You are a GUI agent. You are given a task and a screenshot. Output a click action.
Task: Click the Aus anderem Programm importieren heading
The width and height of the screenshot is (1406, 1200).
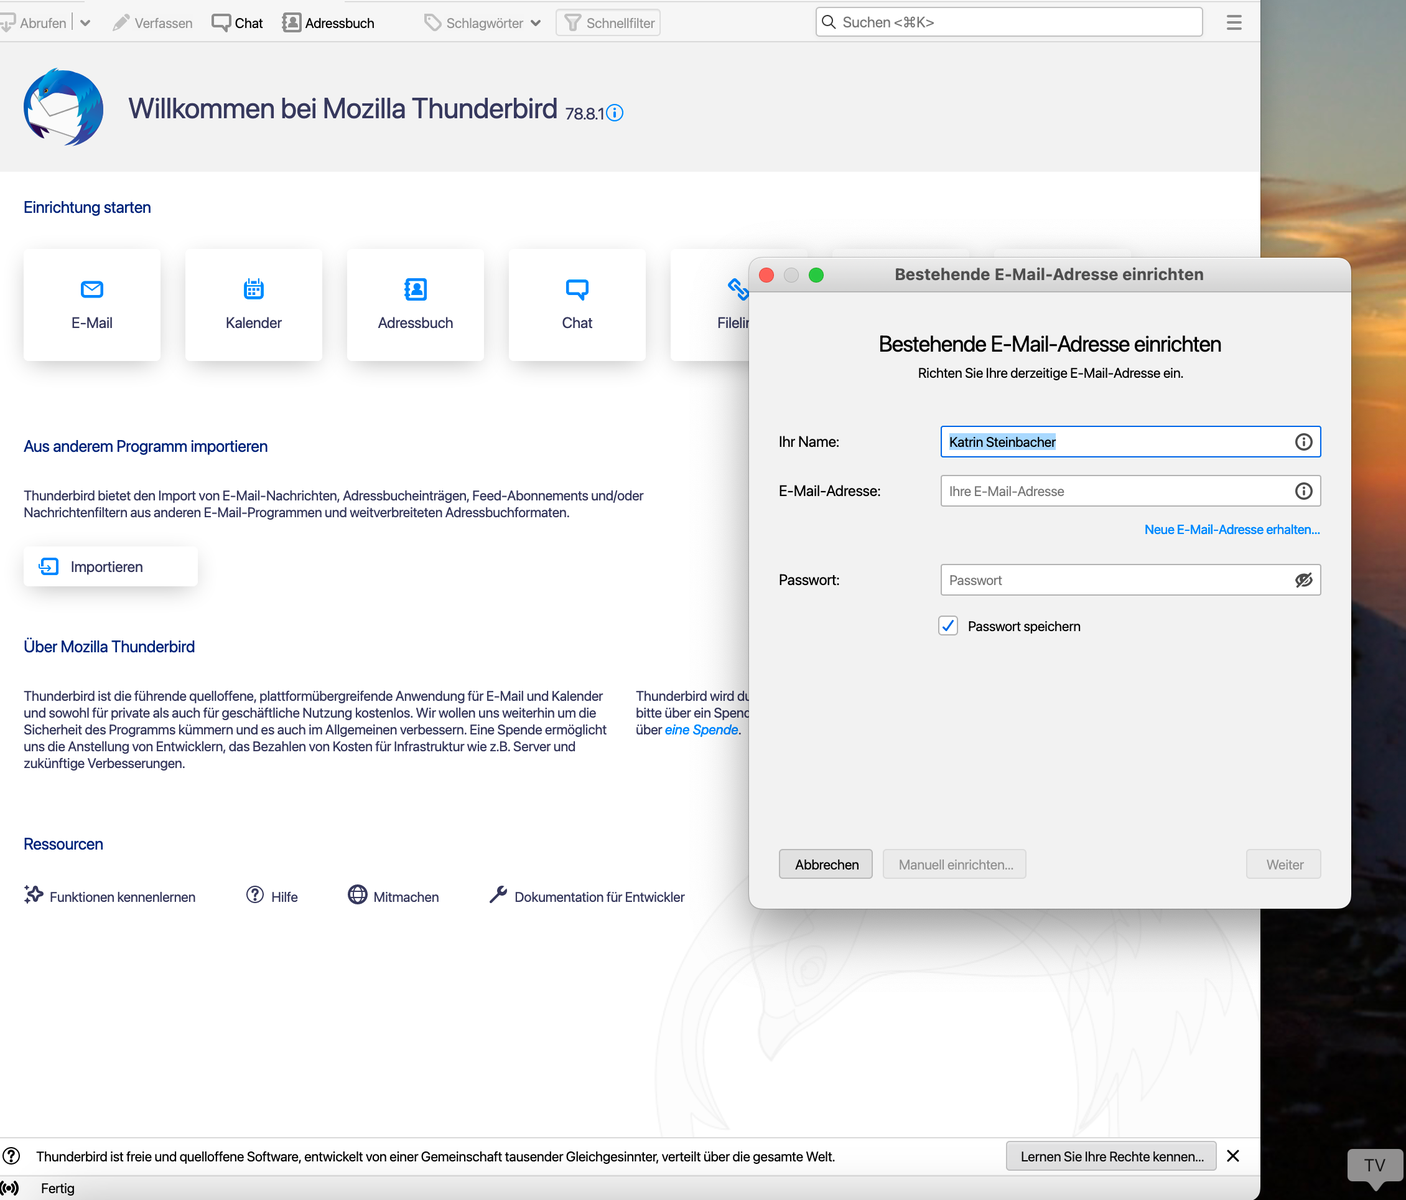coord(146,447)
